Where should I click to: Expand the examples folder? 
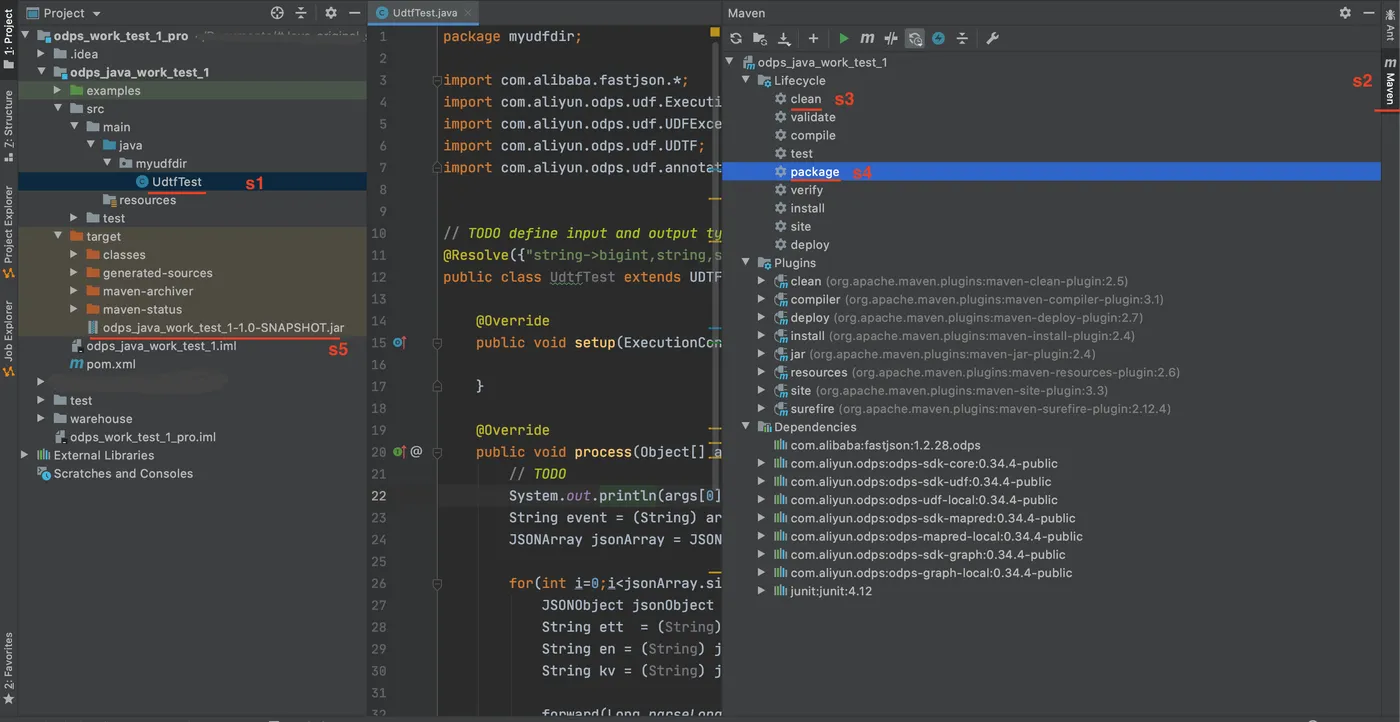click(x=58, y=91)
